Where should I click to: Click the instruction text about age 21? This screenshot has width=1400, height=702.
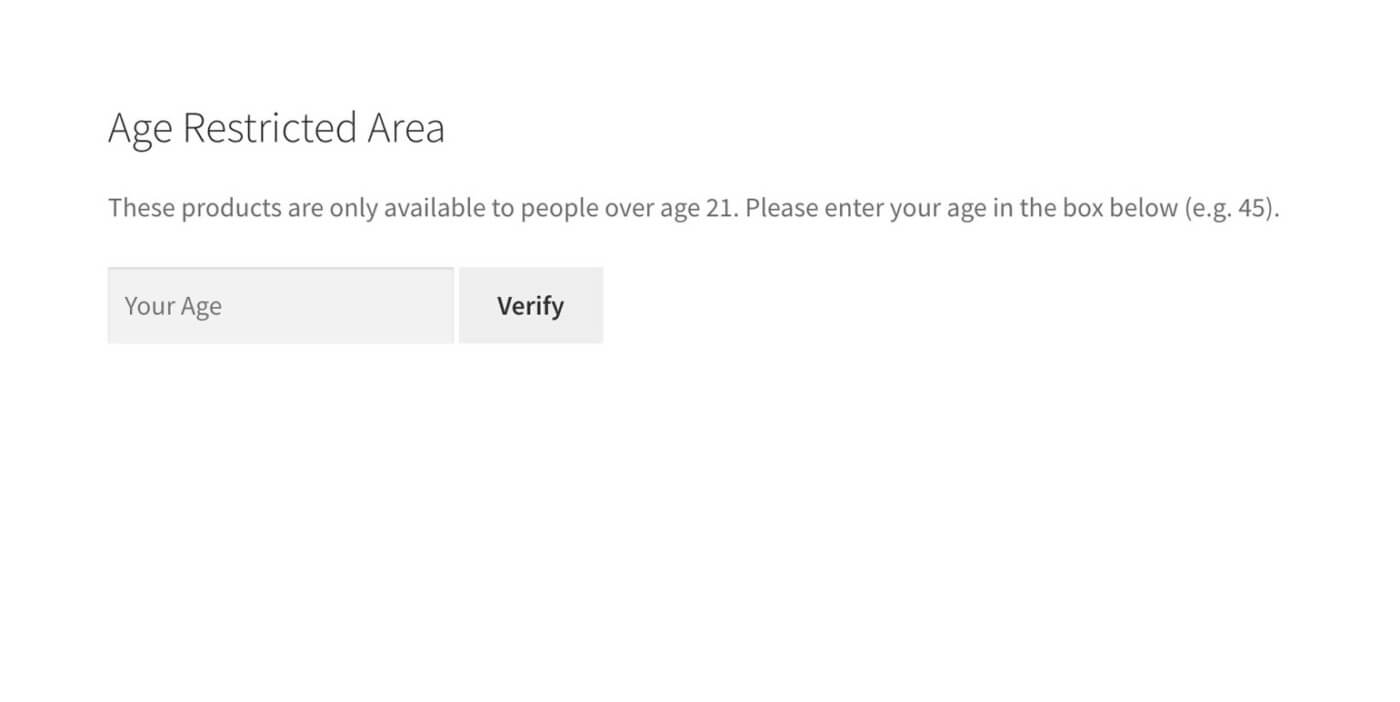point(600,207)
